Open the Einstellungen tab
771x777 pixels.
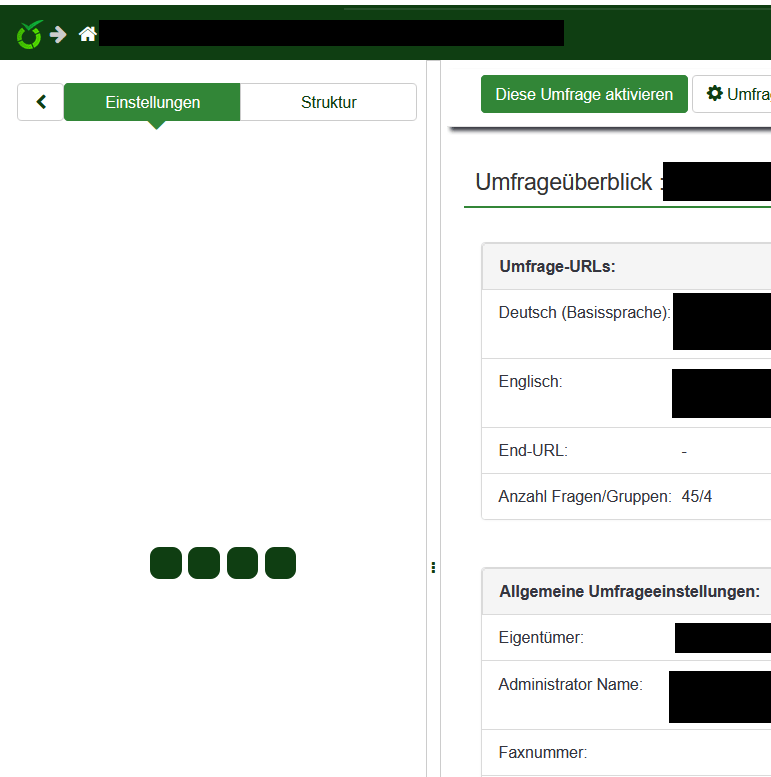point(152,102)
